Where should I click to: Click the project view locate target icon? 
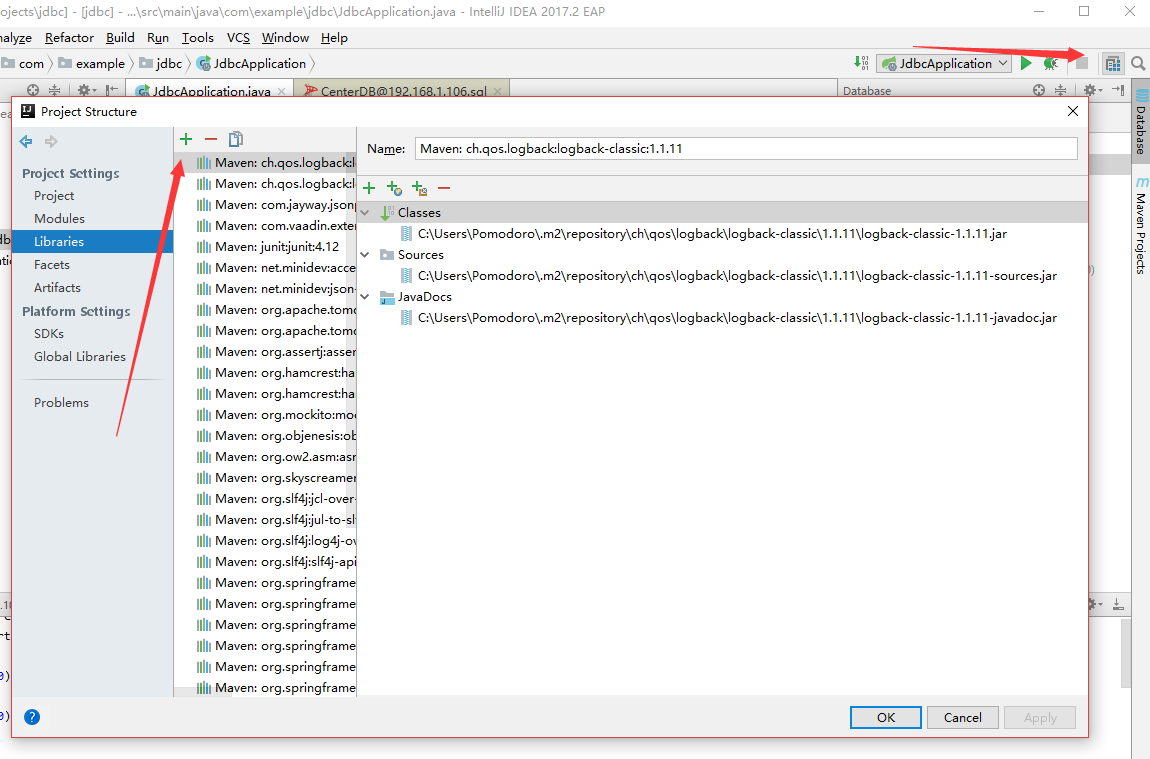(32, 90)
